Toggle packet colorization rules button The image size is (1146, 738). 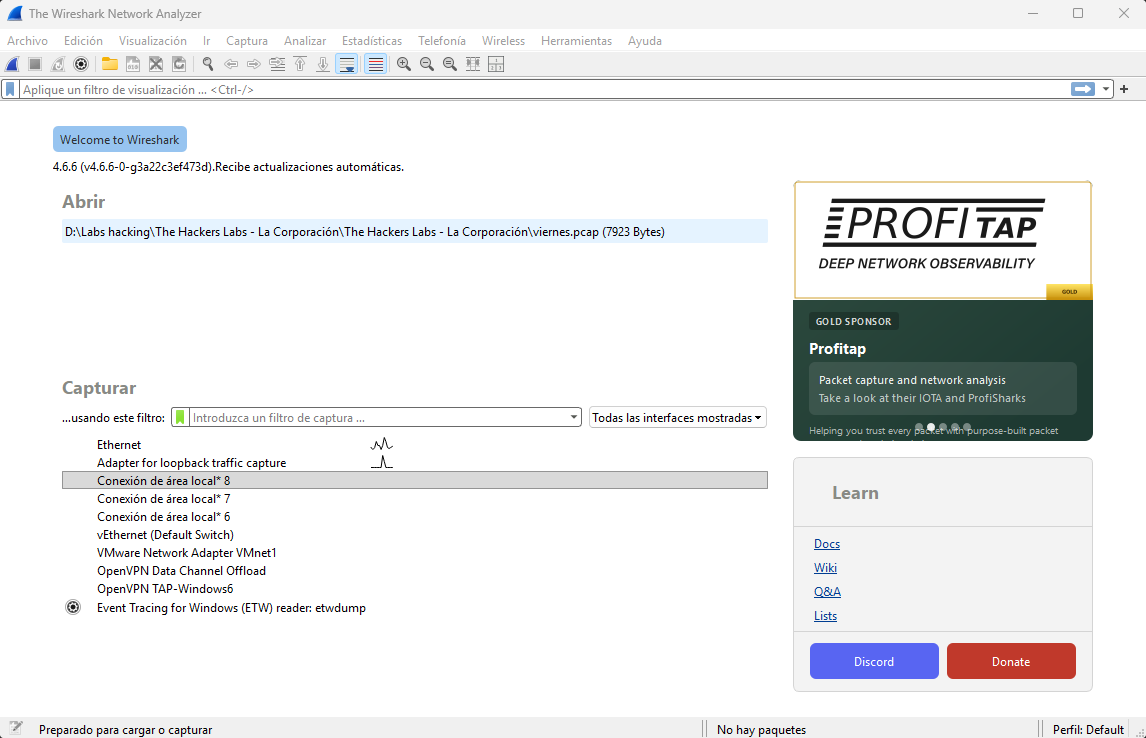(375, 64)
